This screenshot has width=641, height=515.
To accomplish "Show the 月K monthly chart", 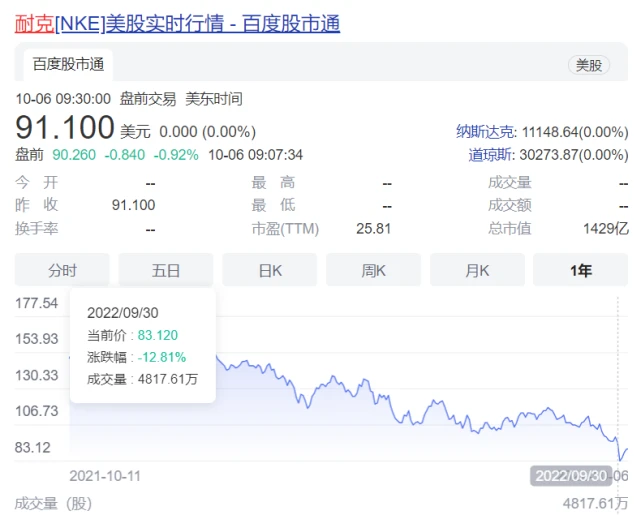I will tap(477, 270).
